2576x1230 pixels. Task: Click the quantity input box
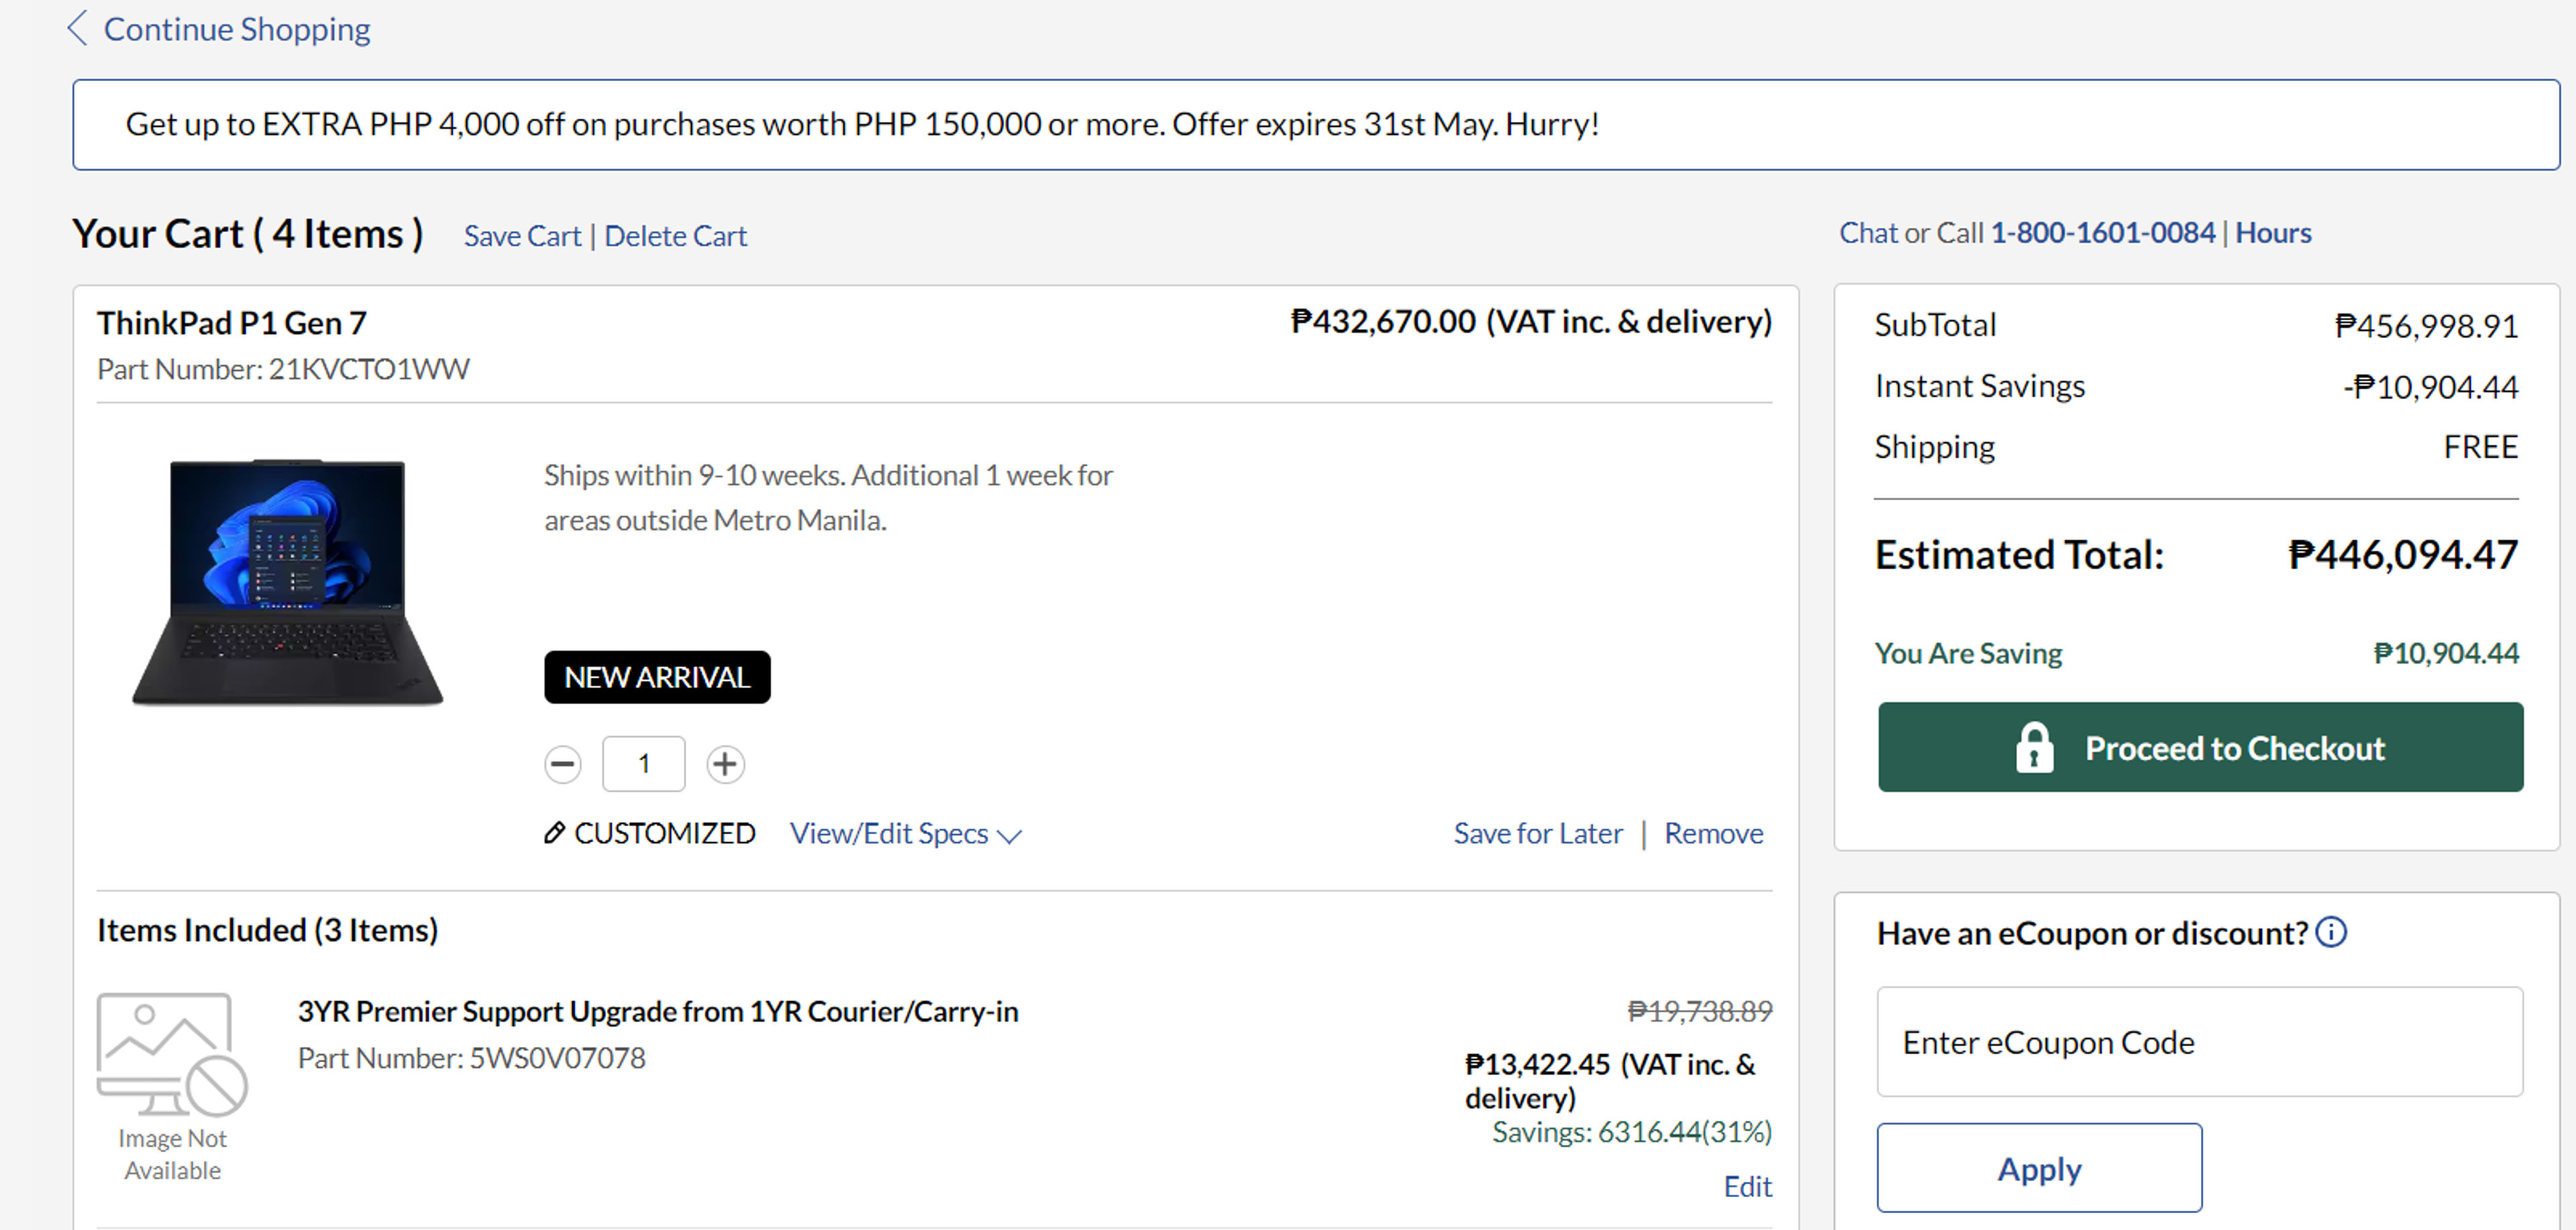coord(644,763)
